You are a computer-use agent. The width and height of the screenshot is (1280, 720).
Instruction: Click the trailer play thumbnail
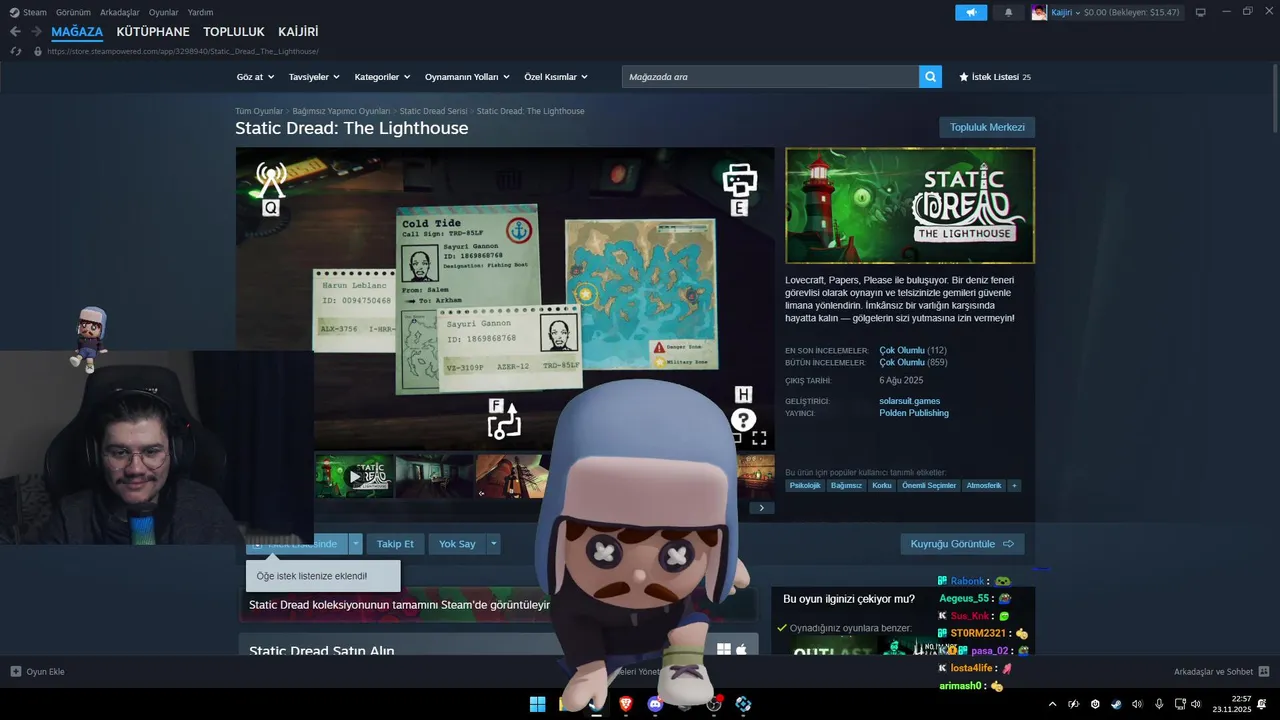354,477
